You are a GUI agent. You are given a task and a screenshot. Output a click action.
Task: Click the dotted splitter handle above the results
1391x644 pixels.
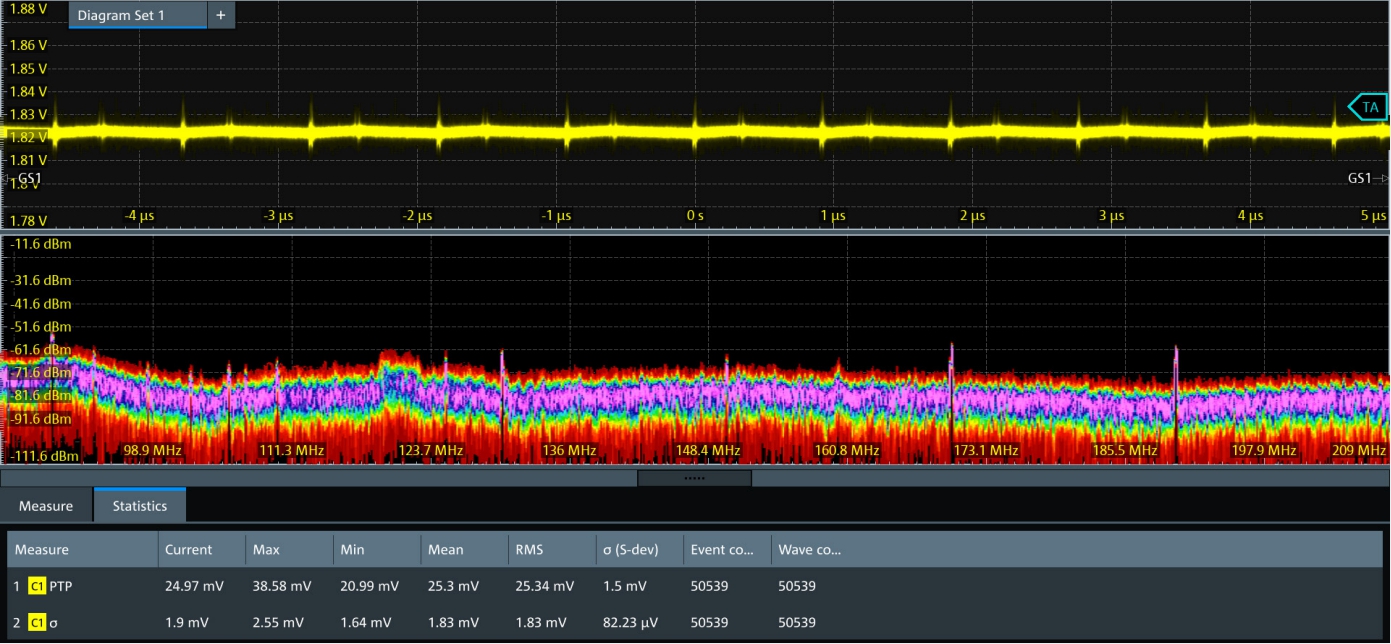click(x=694, y=478)
